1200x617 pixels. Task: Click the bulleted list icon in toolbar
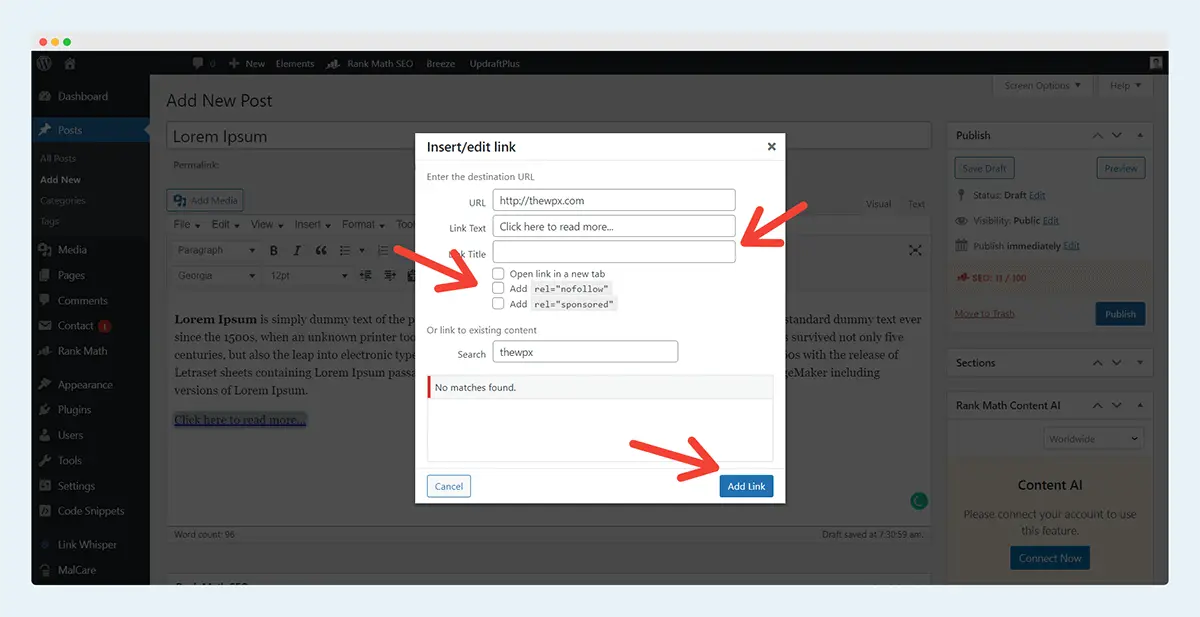tap(345, 250)
